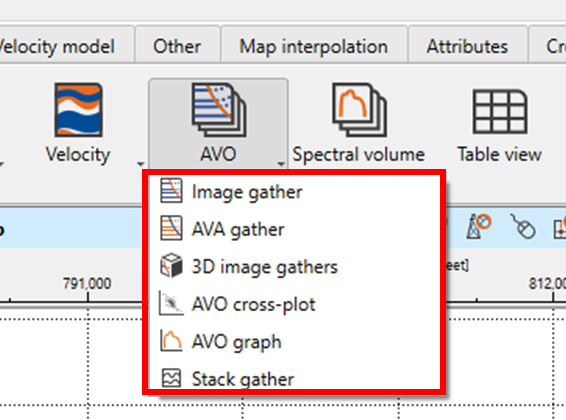Expand the AVO dropdown arrow
The width and height of the screenshot is (566, 420).
coord(281,164)
